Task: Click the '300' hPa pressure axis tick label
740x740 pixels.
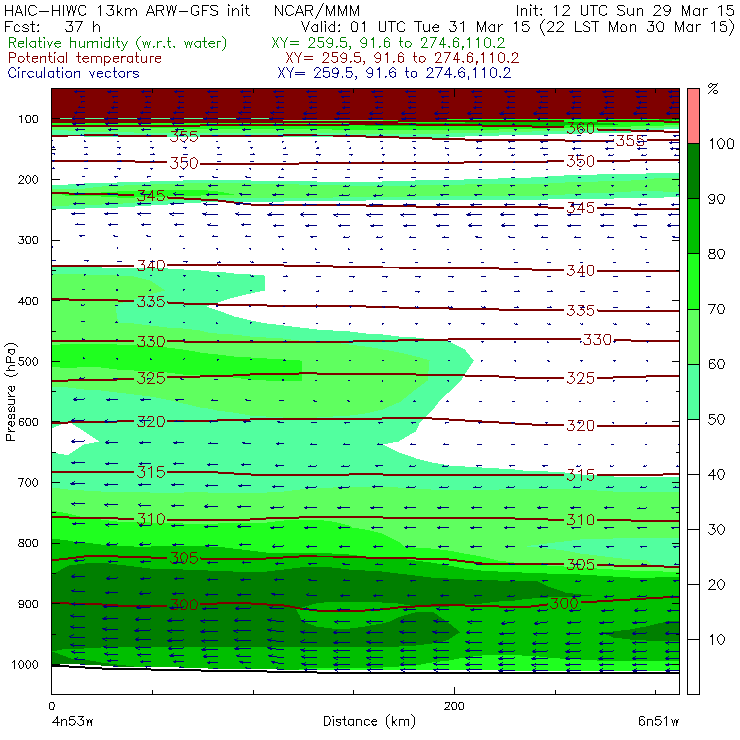Action: [x=28, y=240]
